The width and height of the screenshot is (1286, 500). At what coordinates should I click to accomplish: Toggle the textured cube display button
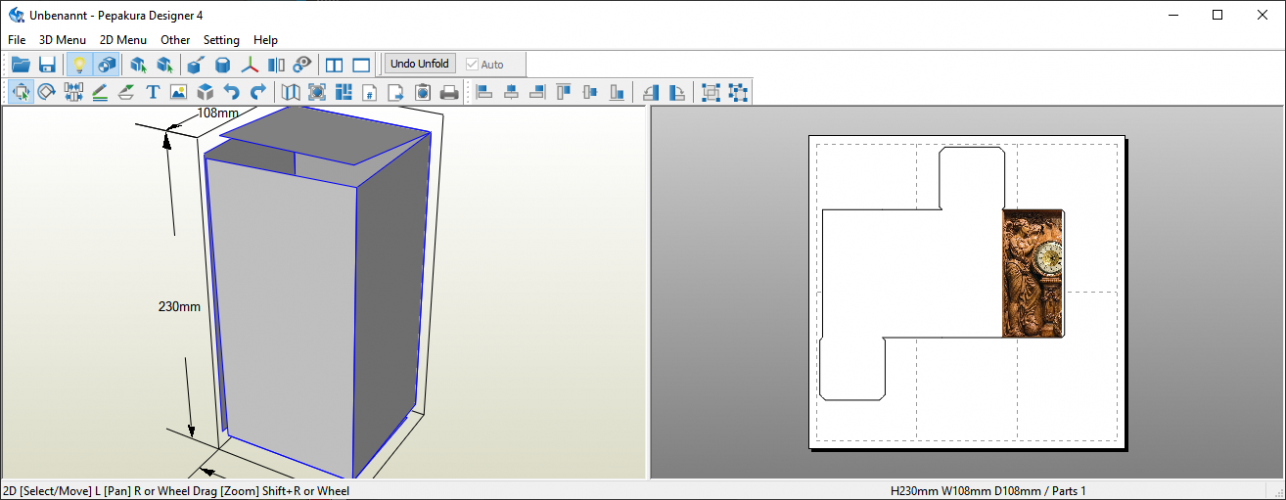pos(106,65)
